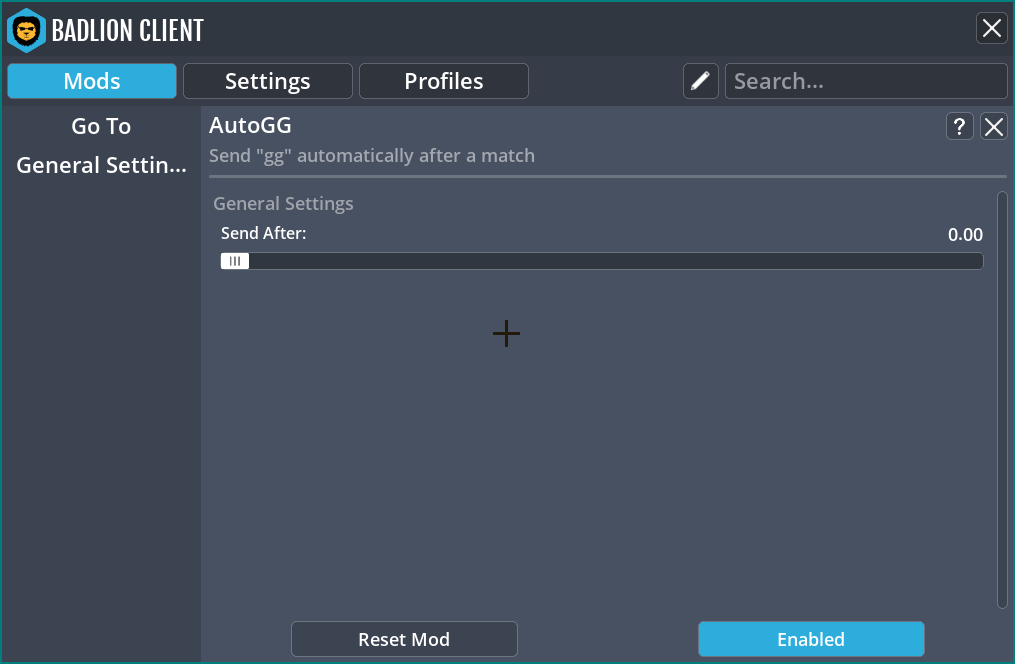This screenshot has width=1015, height=664.
Task: Click the settings panel vertical scrollbar
Action: click(1002, 400)
